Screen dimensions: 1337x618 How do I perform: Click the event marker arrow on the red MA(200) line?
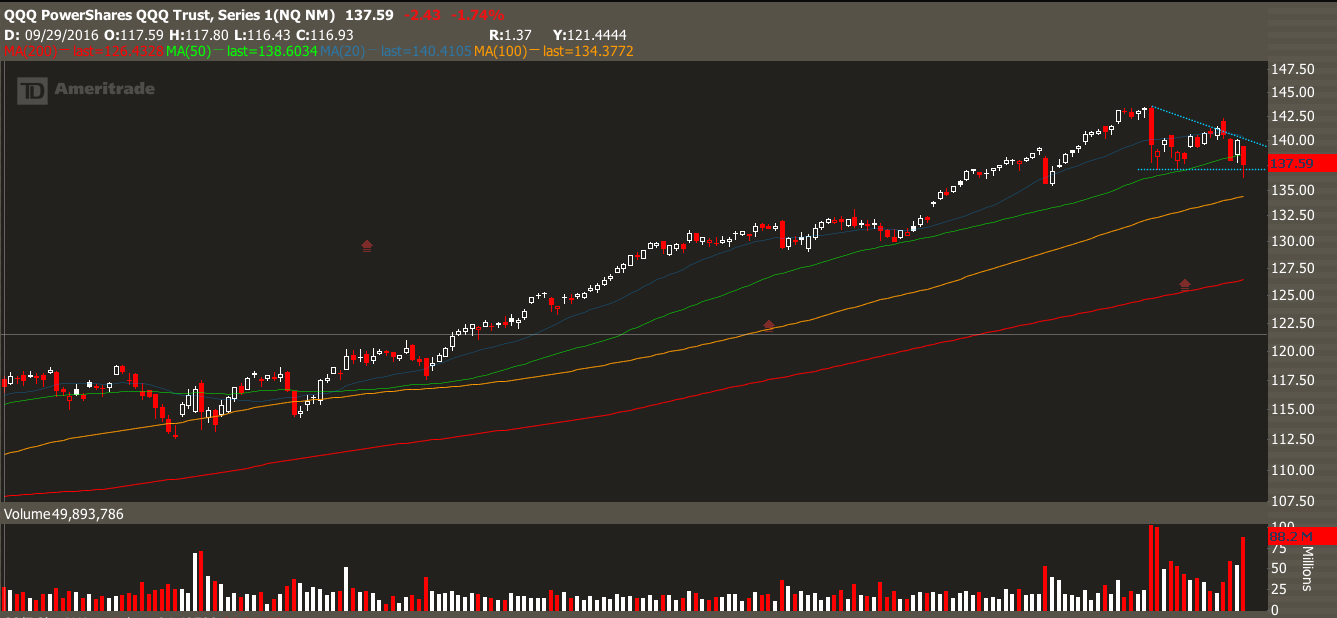[x=1185, y=285]
